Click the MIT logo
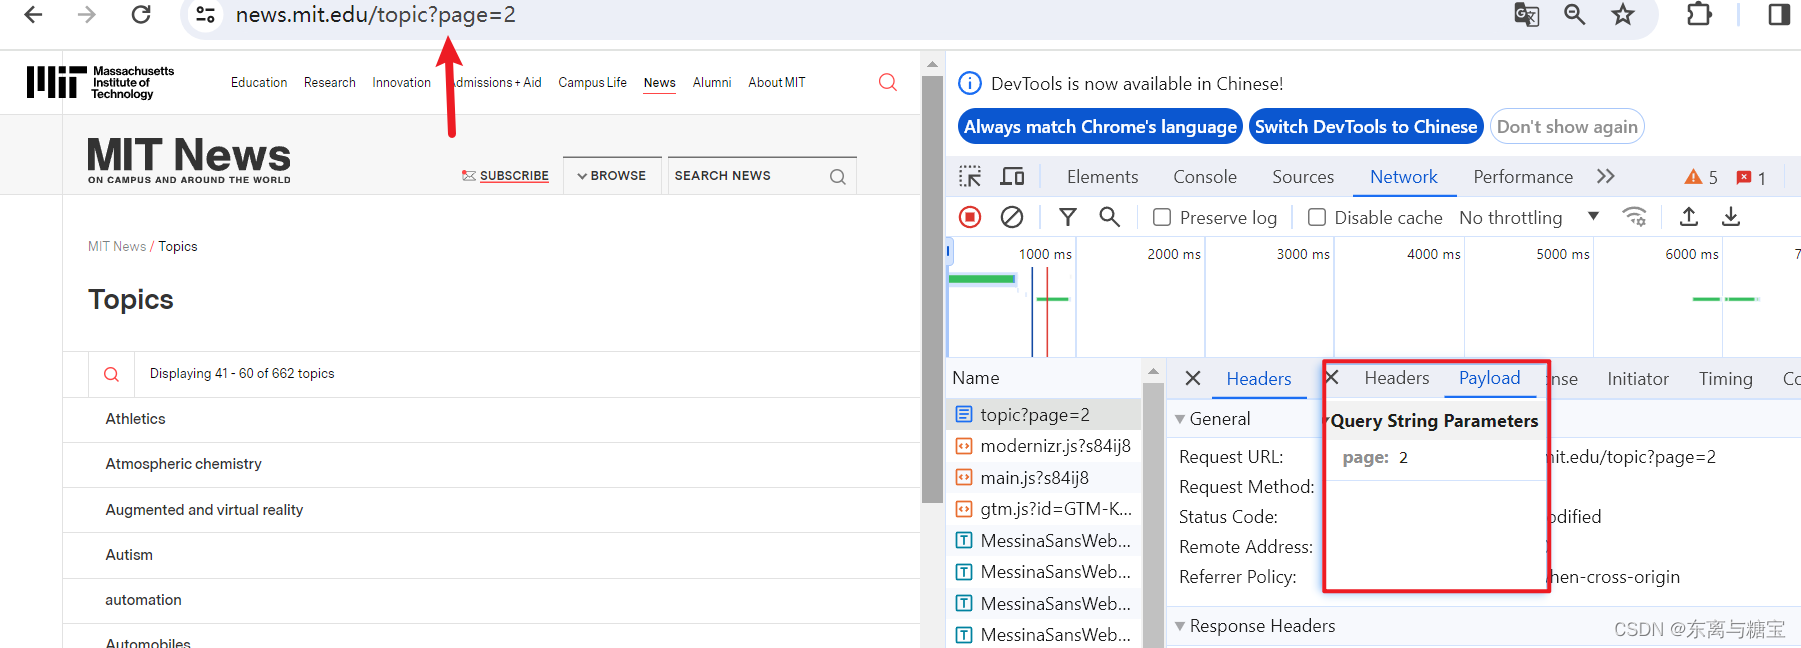 coord(100,82)
